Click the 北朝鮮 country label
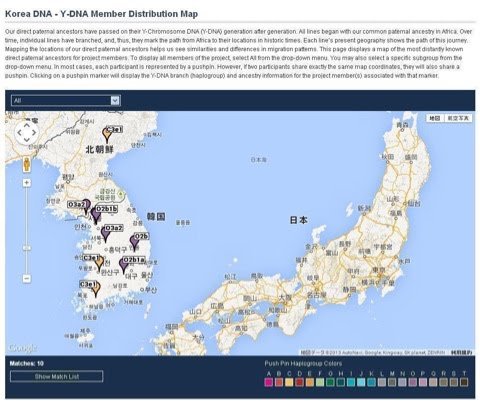480x406 pixels. click(99, 149)
